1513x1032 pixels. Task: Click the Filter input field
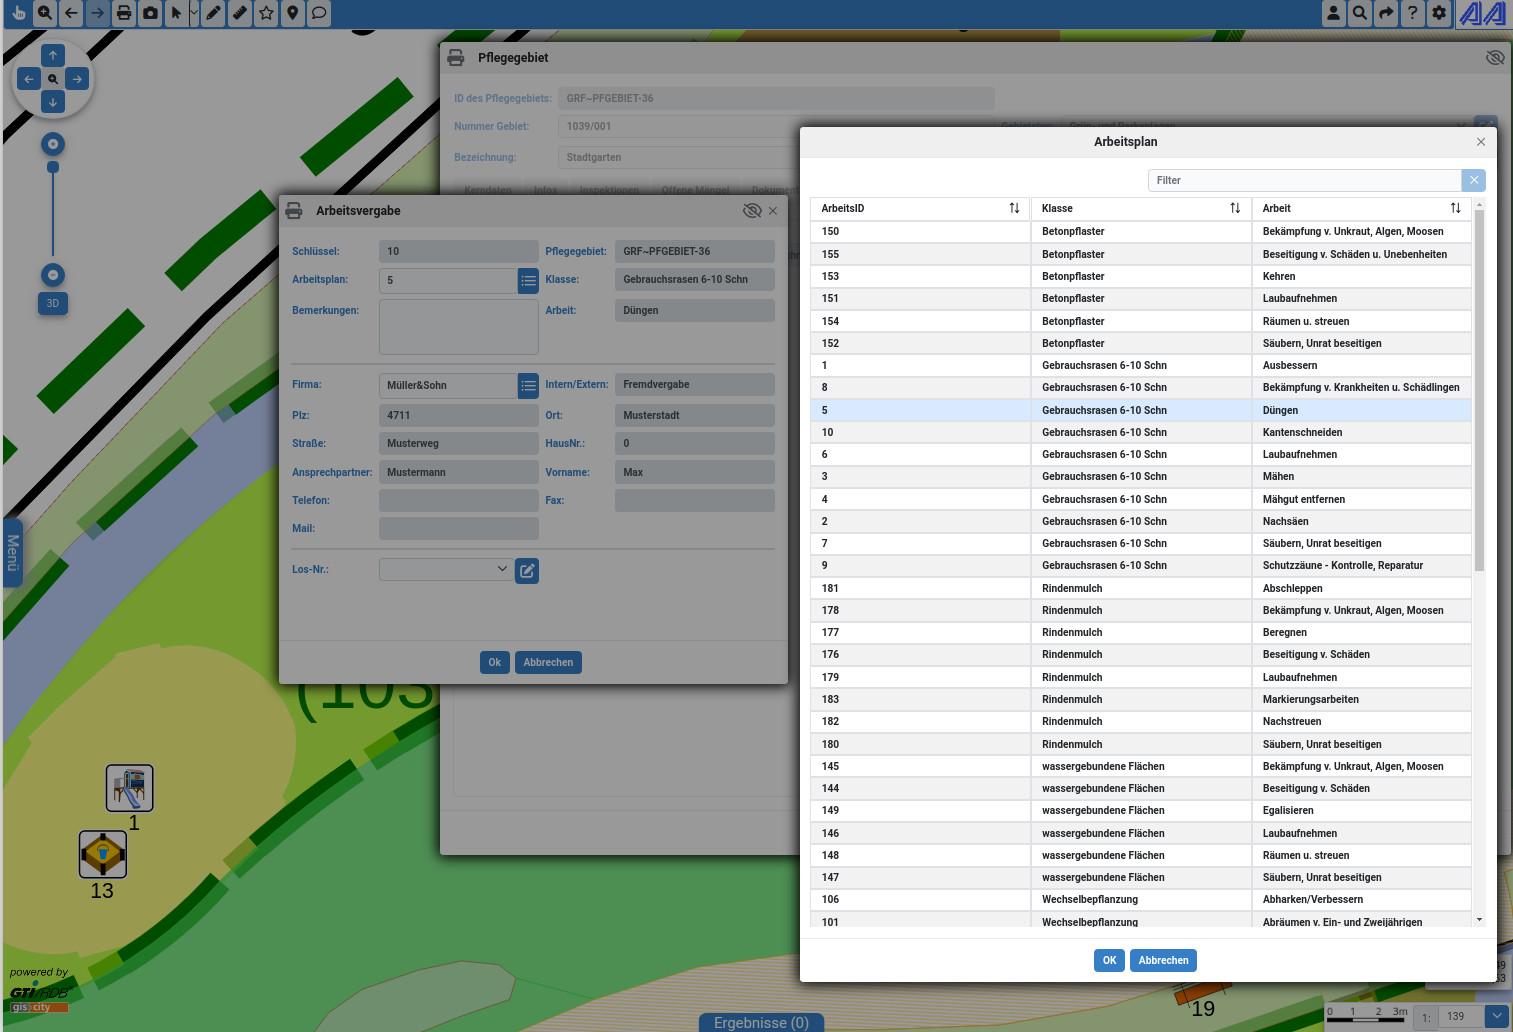tap(1304, 180)
